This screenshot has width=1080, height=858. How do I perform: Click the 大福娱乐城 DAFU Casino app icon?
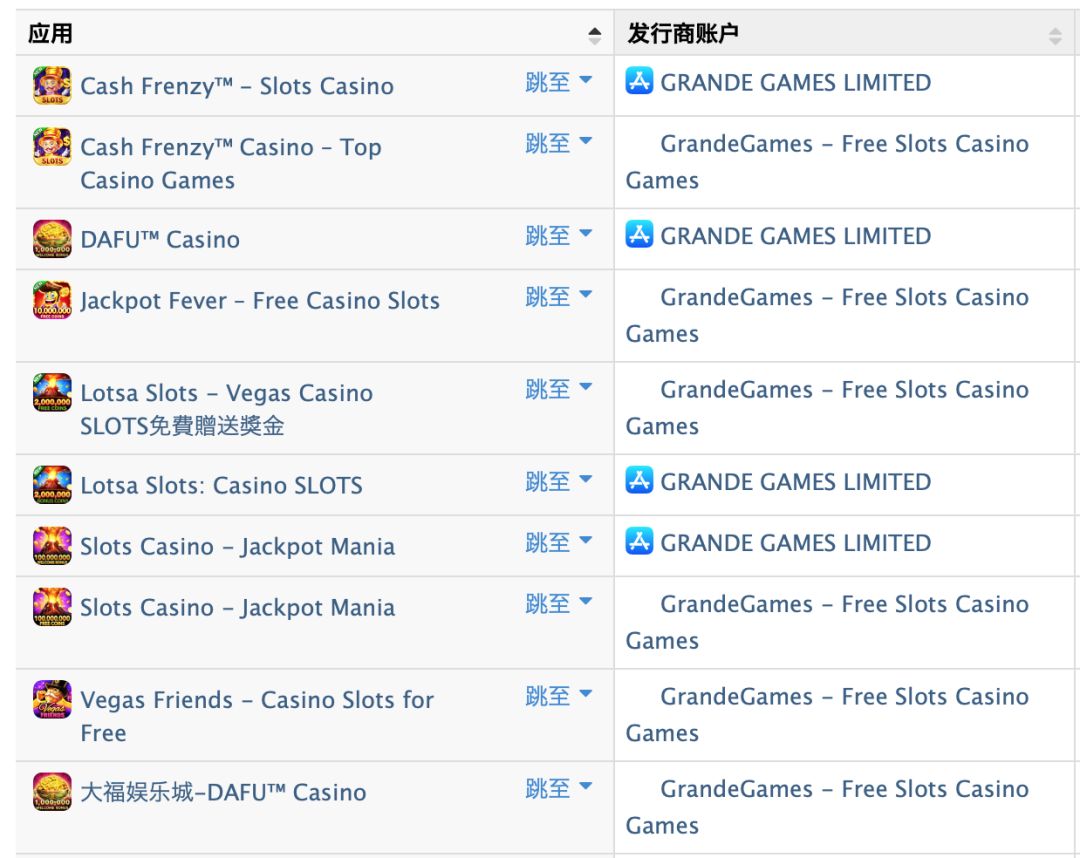click(x=52, y=791)
